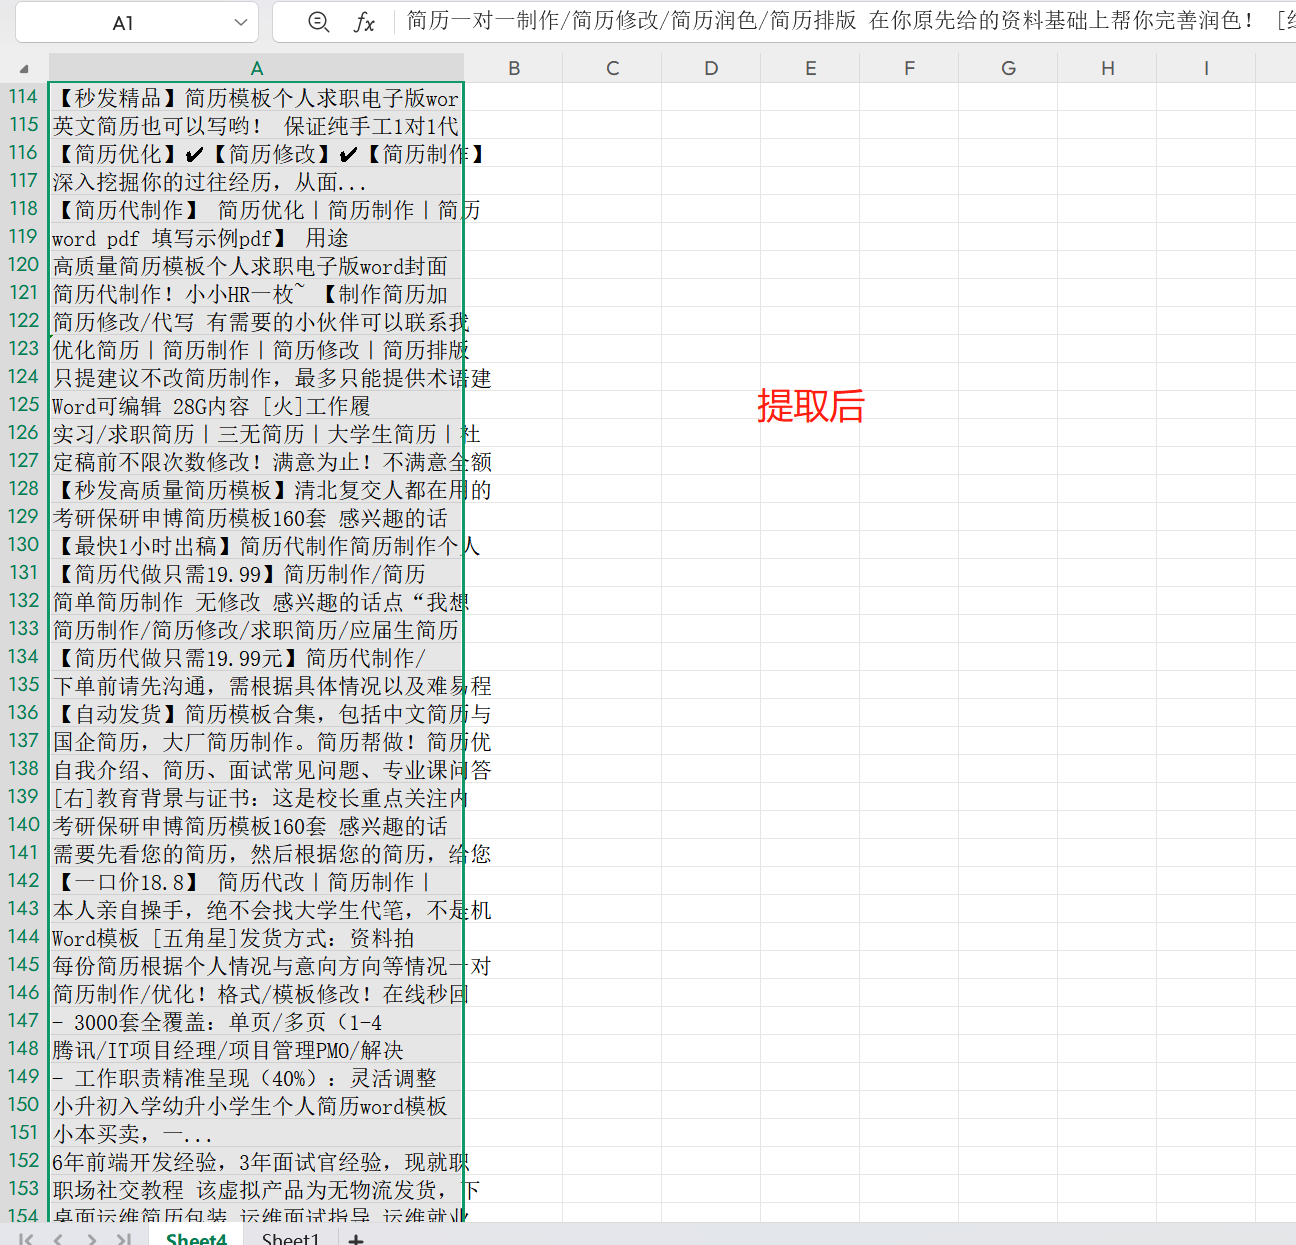Select row 147 by clicking its number
The height and width of the screenshot is (1245, 1296).
tap(23, 1021)
